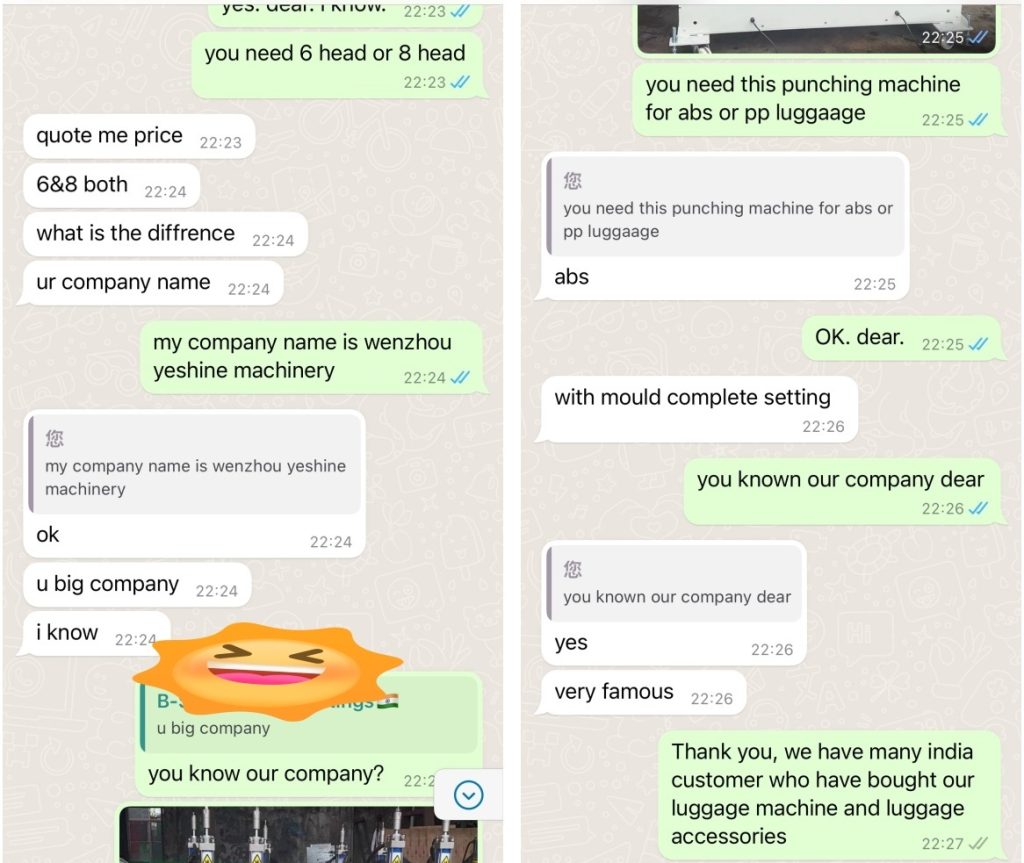1024x863 pixels.
Task: Select the 'what is the diffrence' message
Action: 165,234
